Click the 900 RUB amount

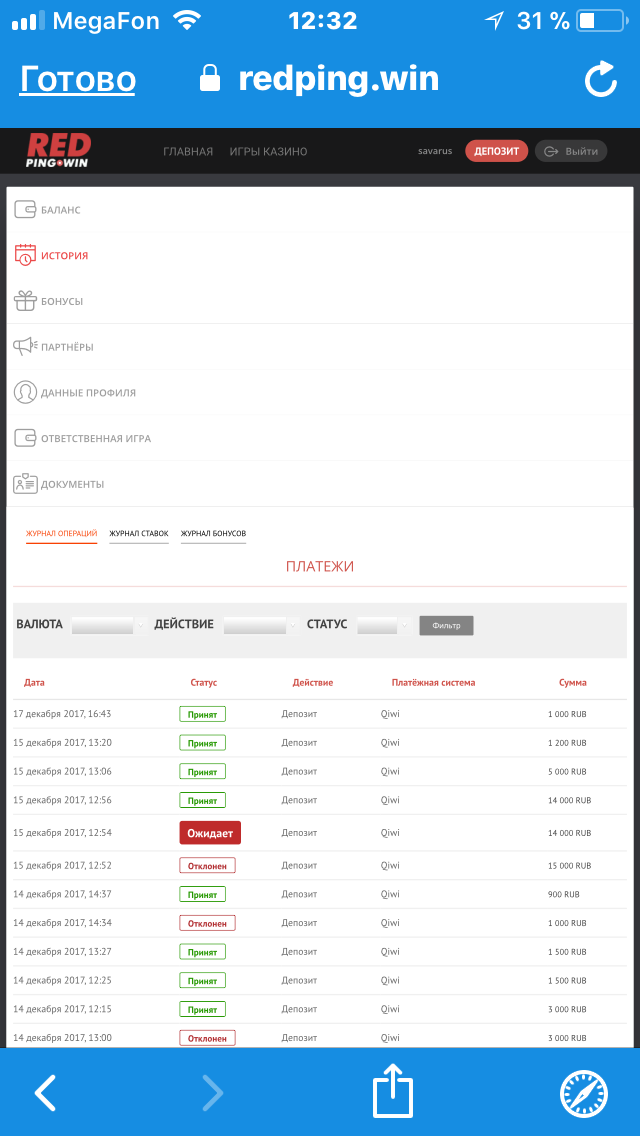(564, 894)
